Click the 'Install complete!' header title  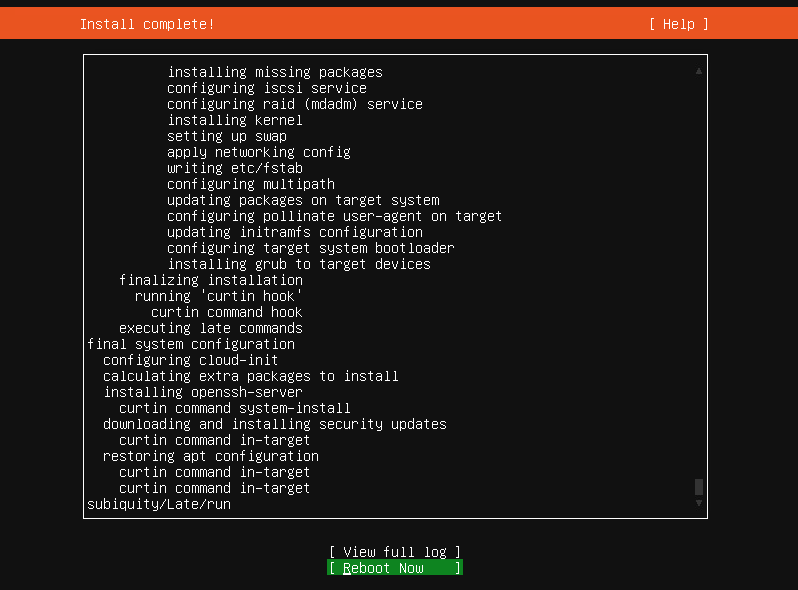coord(147,24)
